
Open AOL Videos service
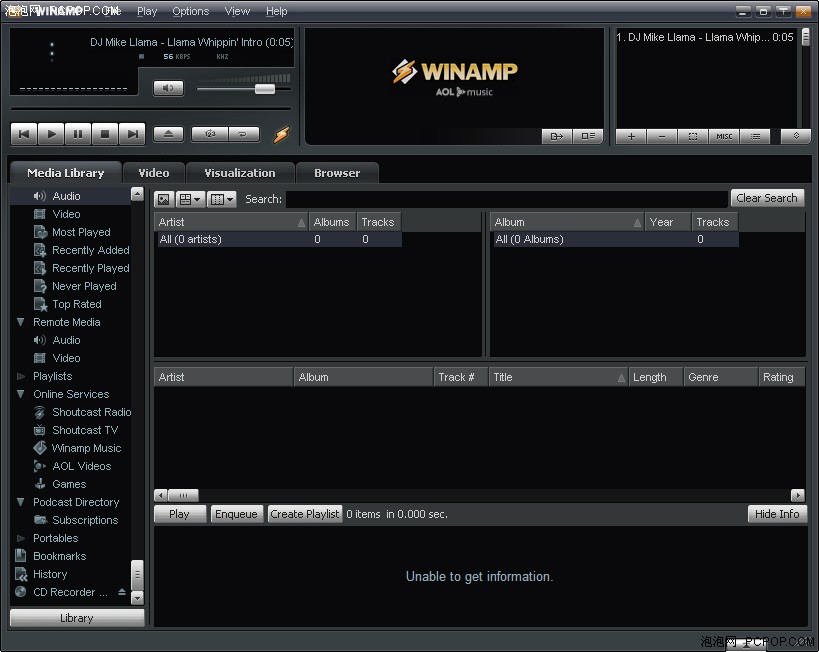[81, 466]
